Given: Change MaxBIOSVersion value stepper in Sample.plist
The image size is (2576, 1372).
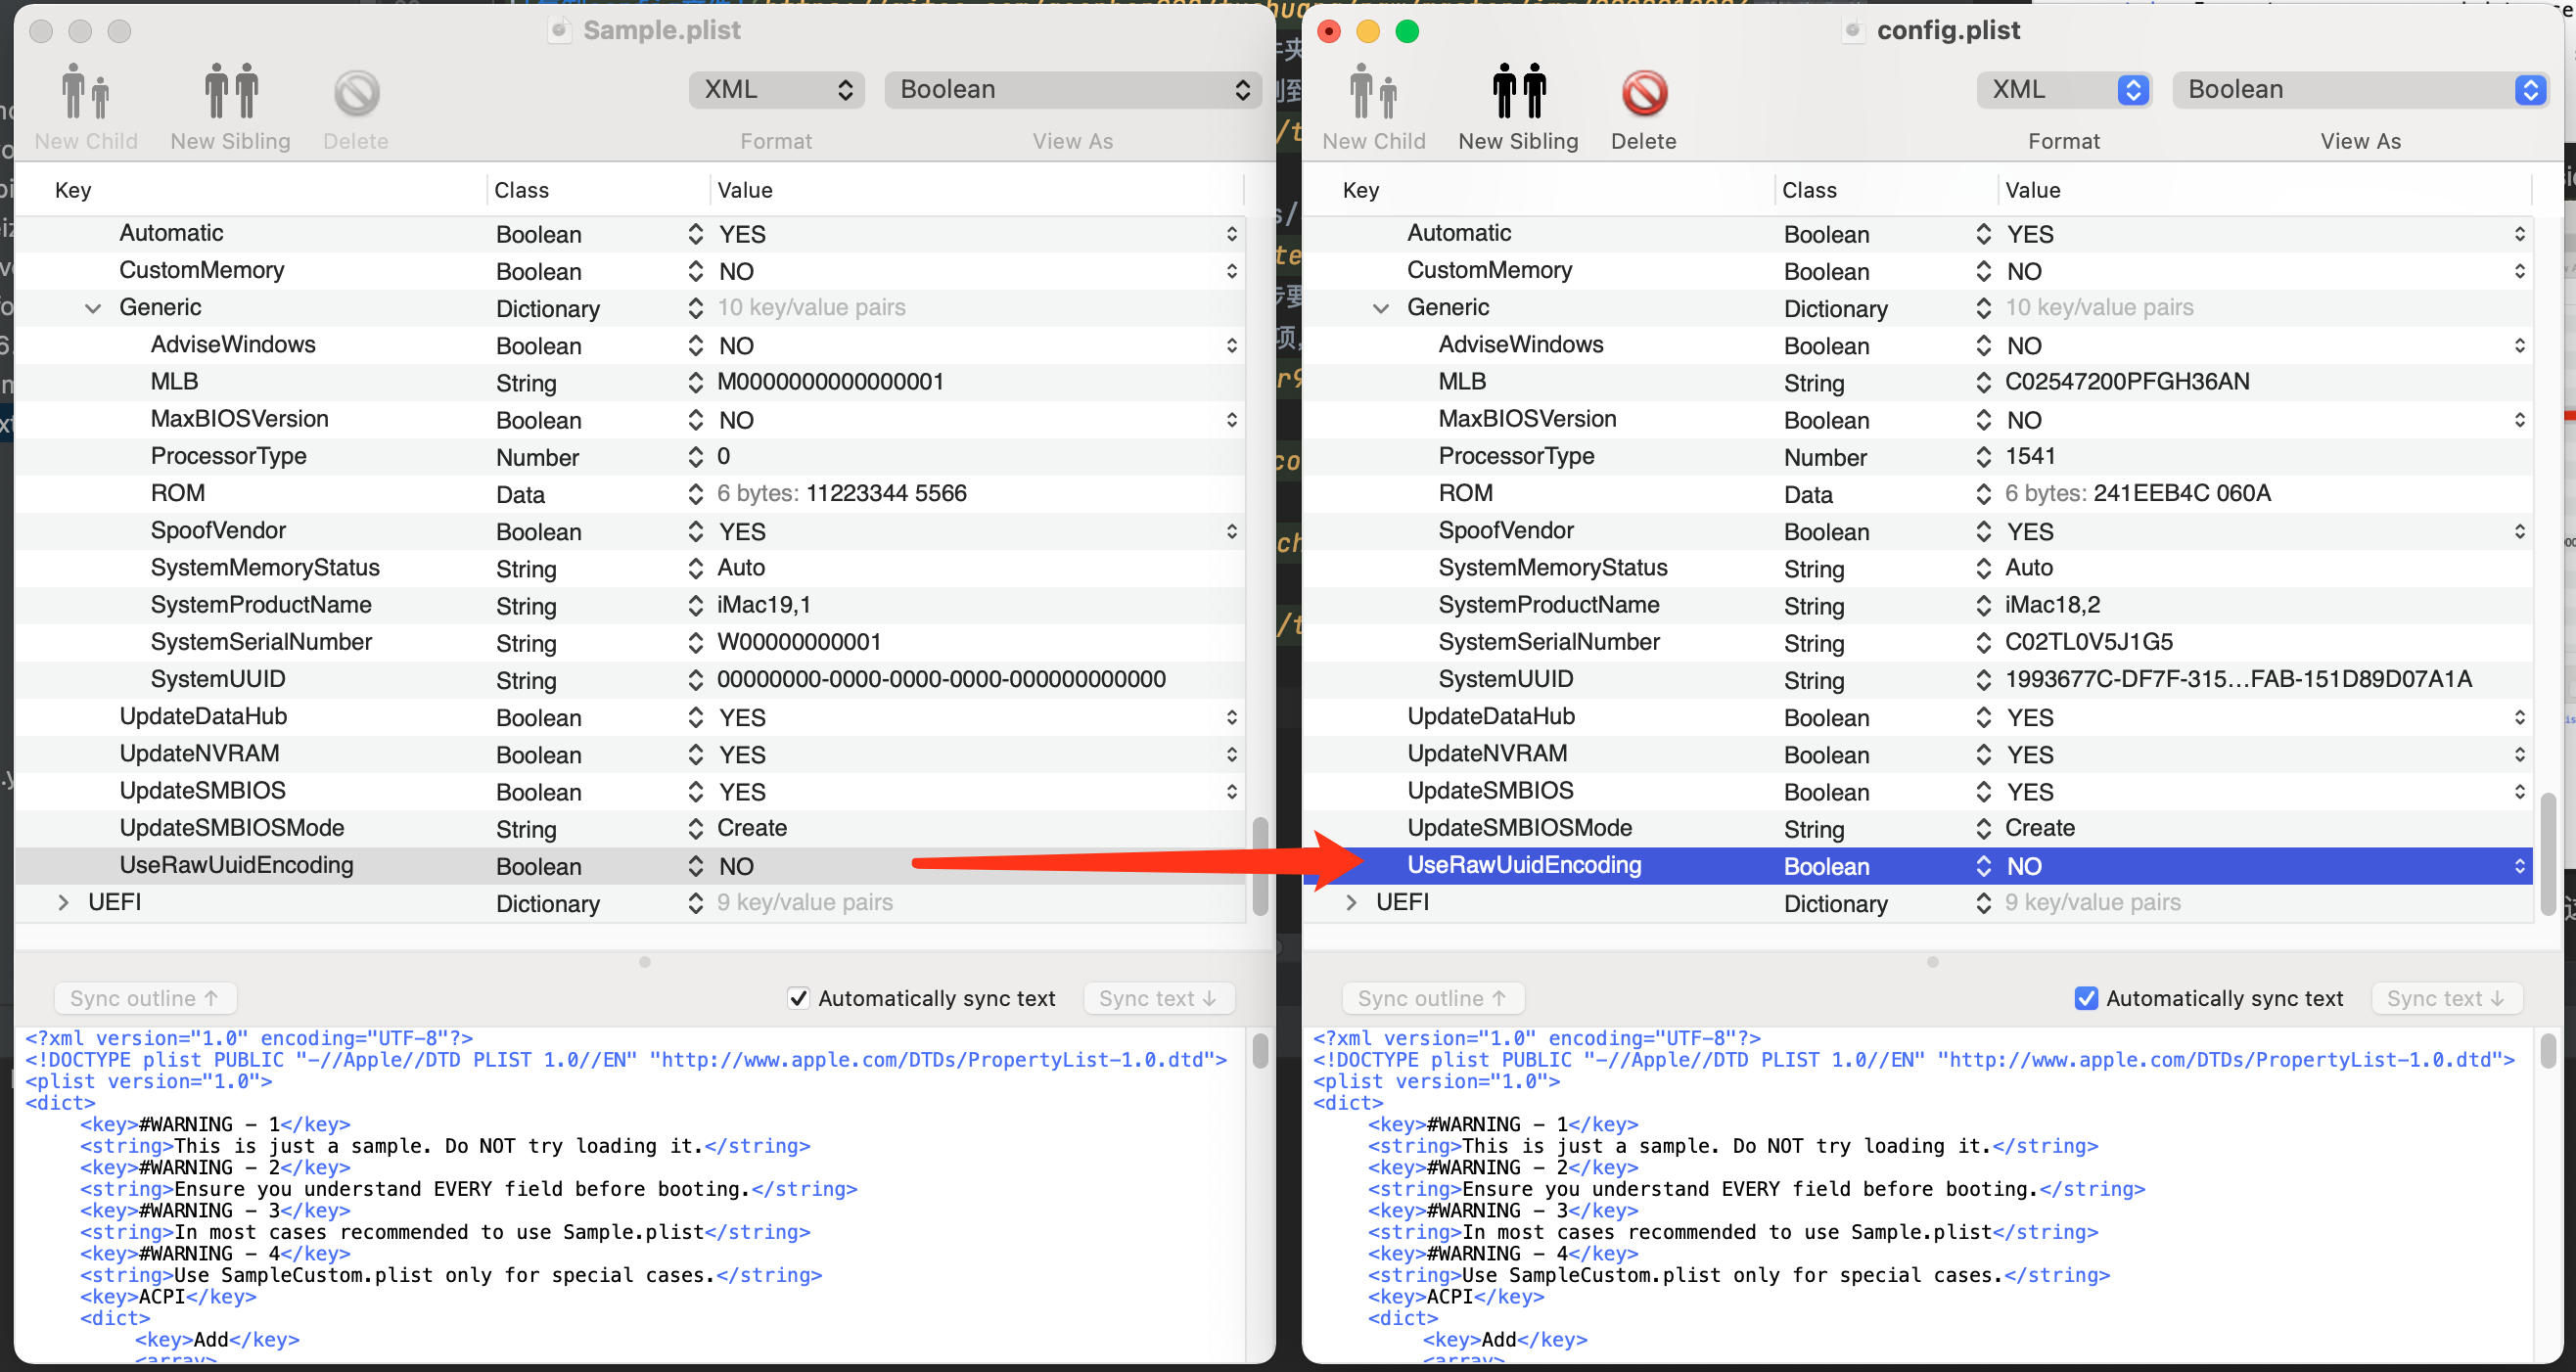Looking at the screenshot, I should (1231, 420).
